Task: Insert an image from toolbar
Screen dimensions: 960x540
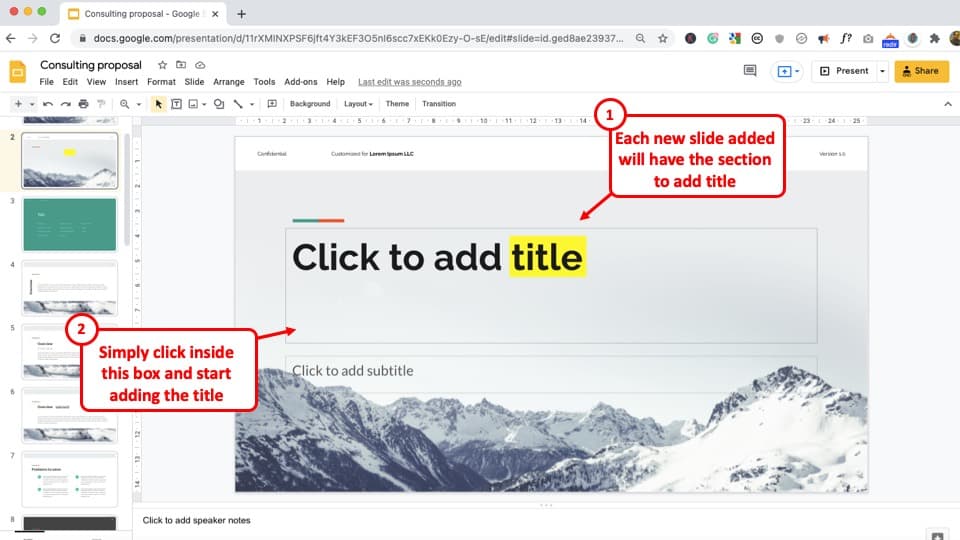Action: [x=193, y=104]
